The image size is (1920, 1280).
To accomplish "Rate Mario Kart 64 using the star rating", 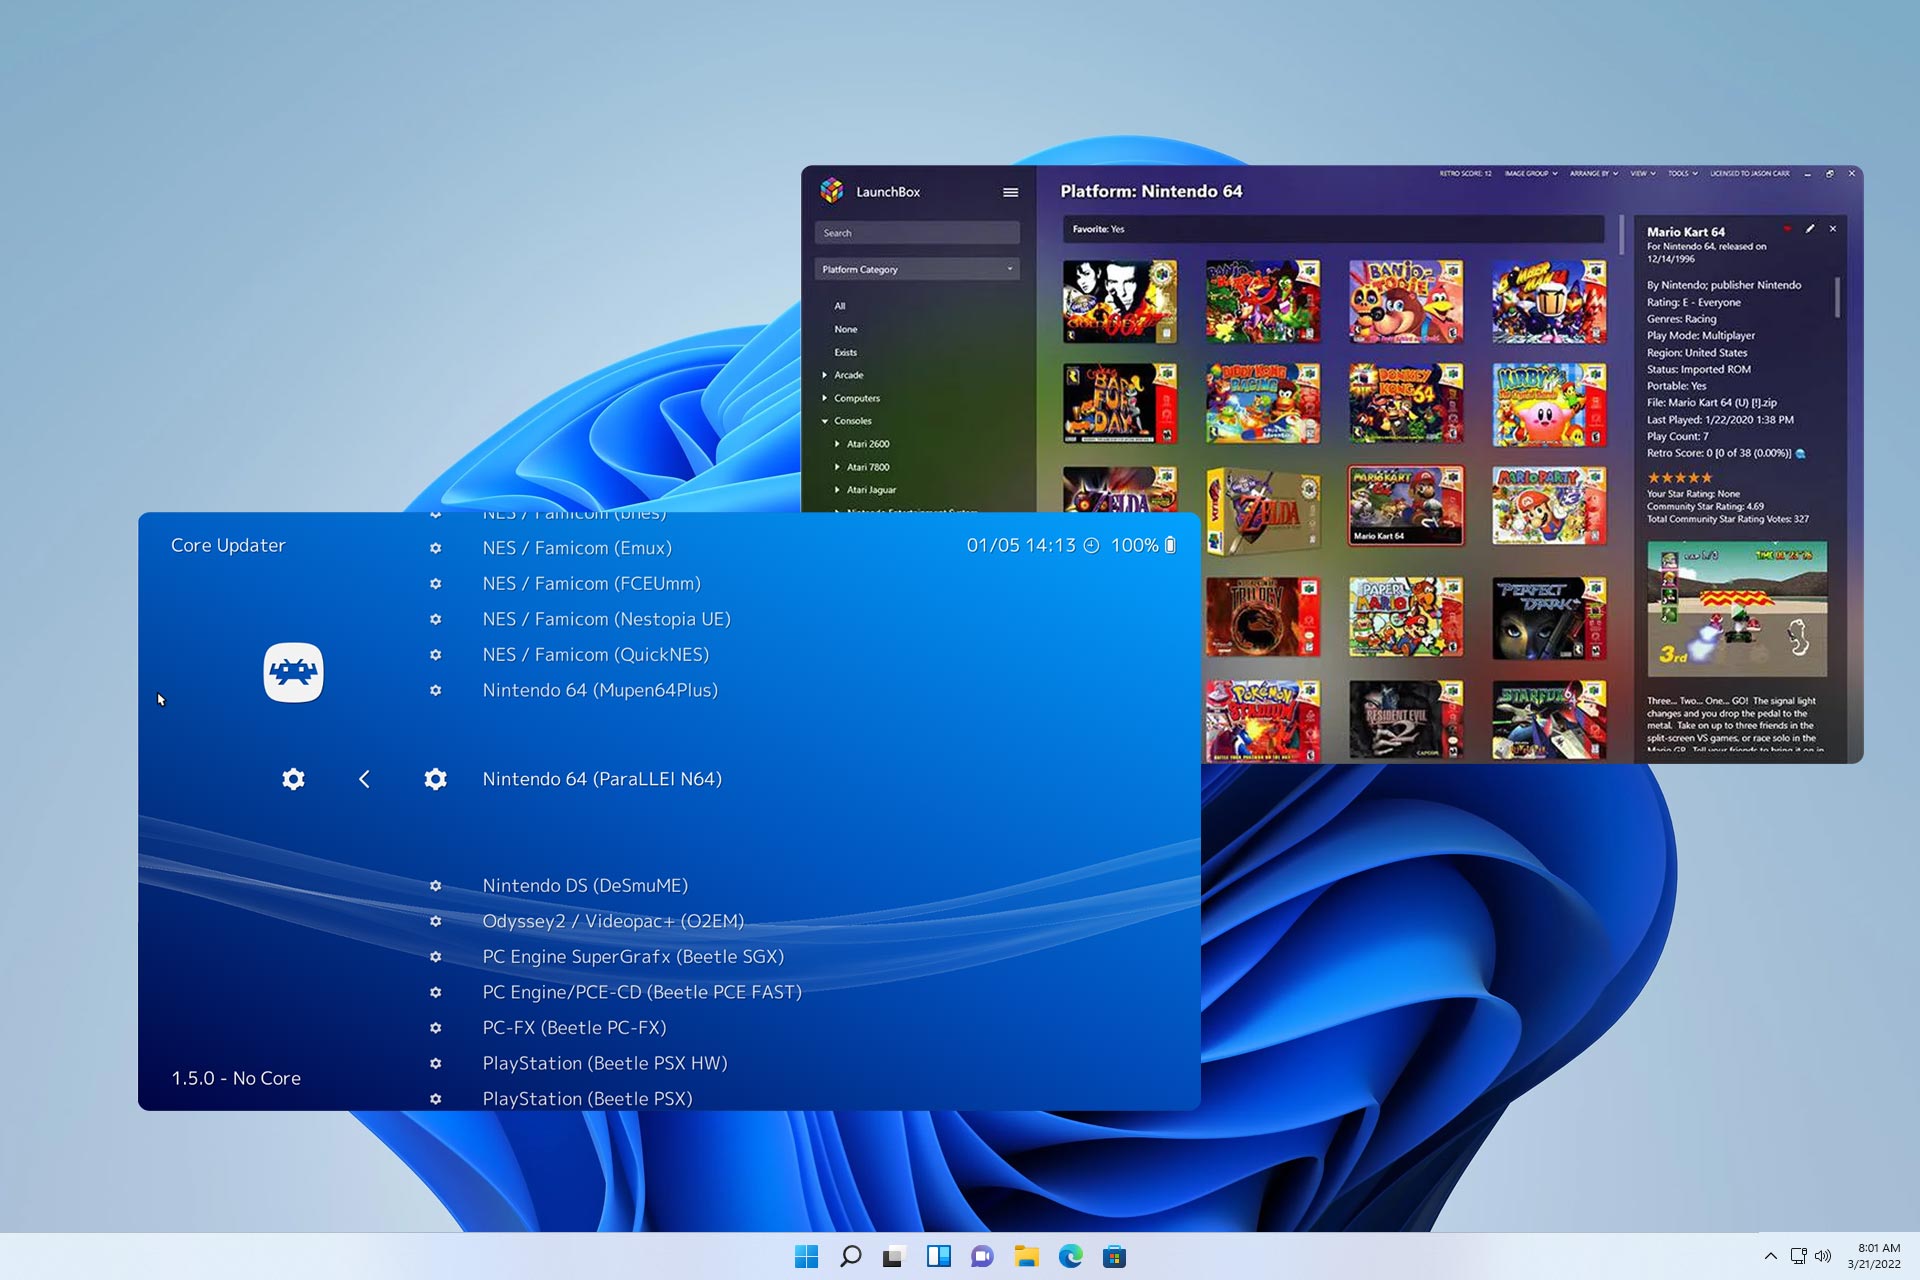I will [1680, 478].
